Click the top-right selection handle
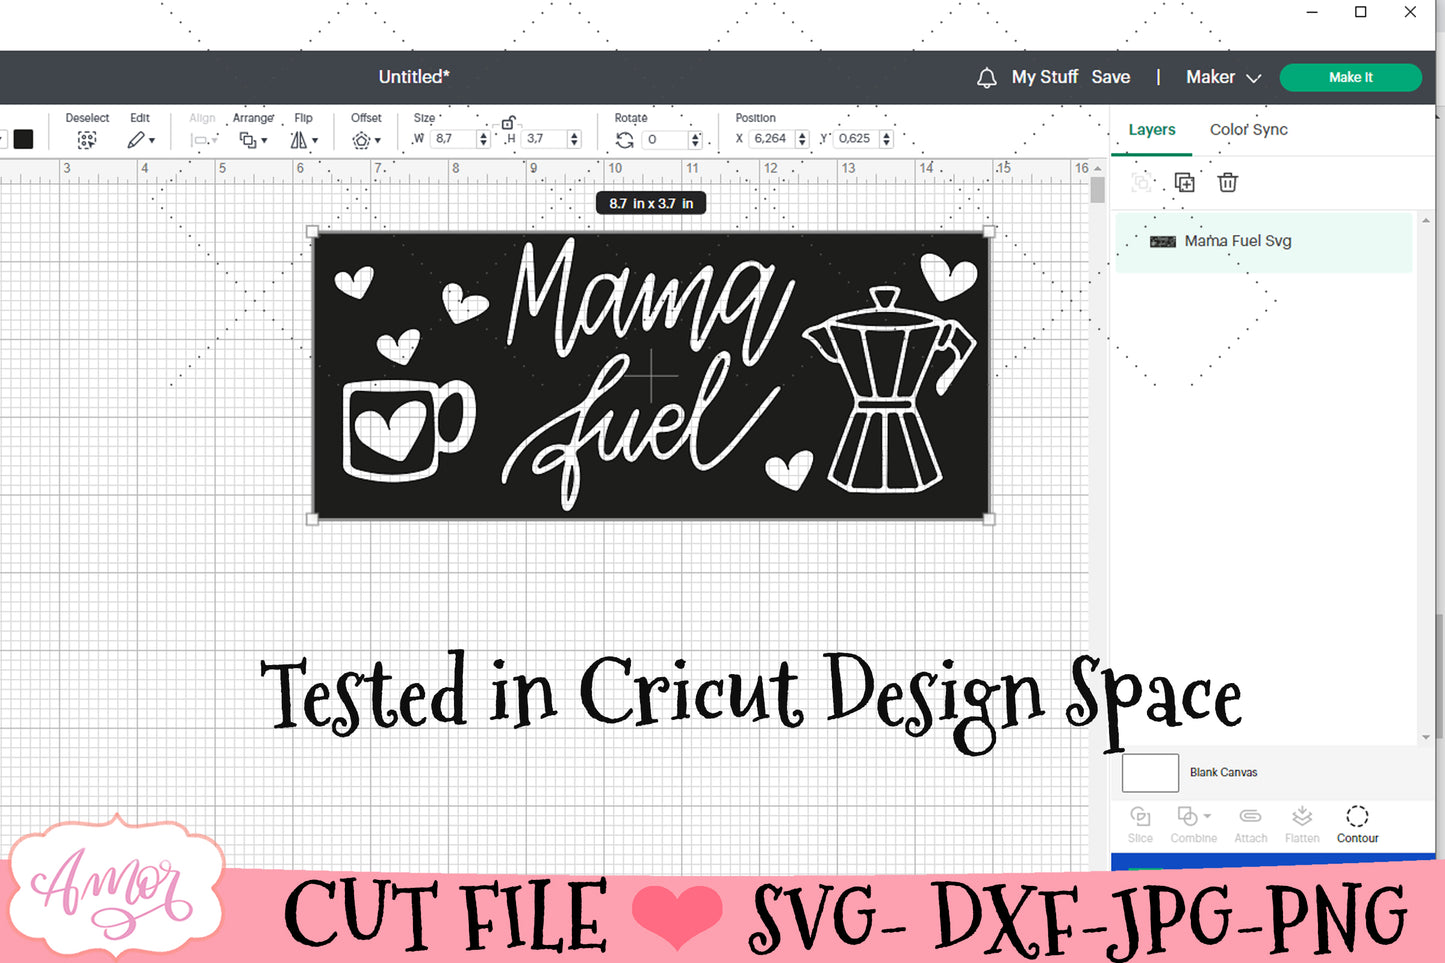 (989, 232)
